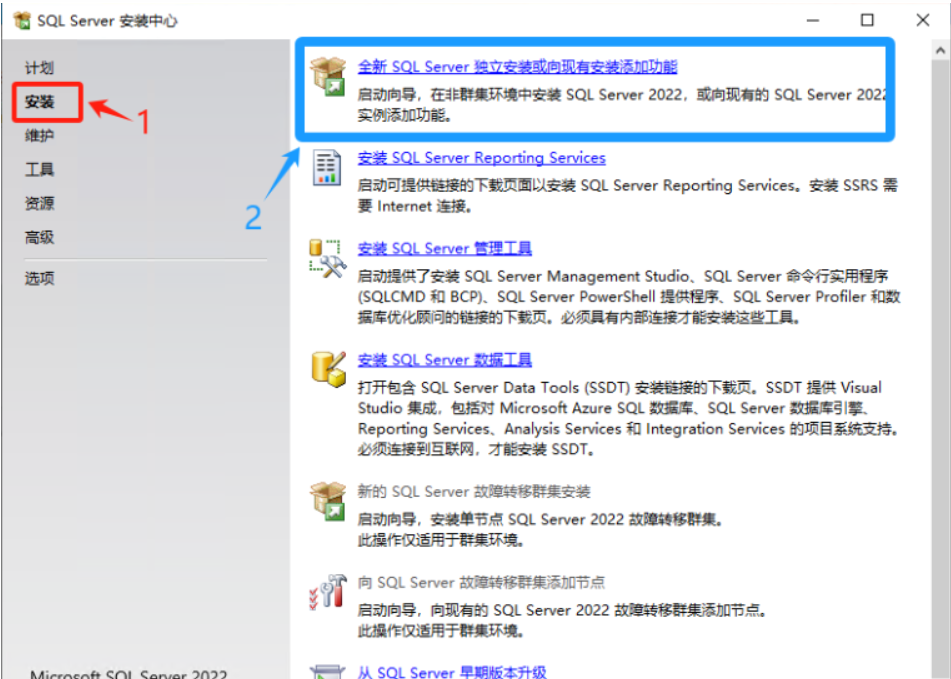Open the 计划 page in sidebar
This screenshot has width=951, height=679.
click(x=39, y=68)
